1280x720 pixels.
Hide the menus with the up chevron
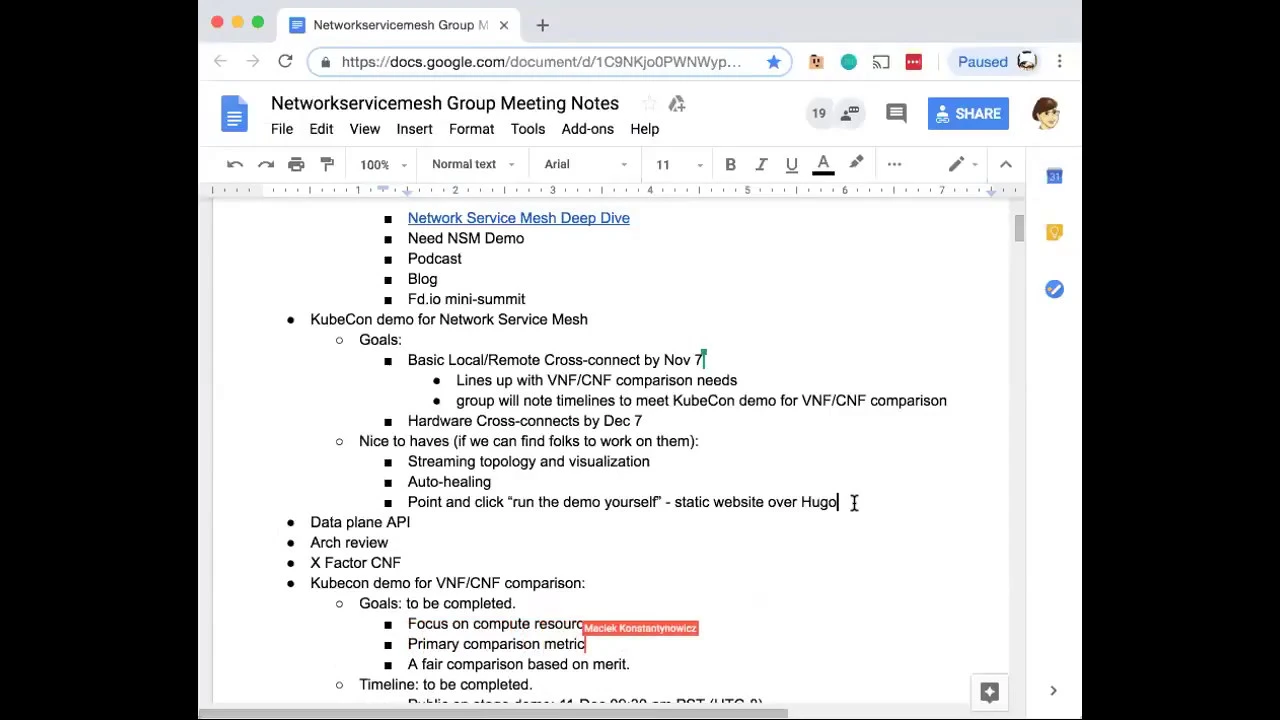[x=1006, y=164]
